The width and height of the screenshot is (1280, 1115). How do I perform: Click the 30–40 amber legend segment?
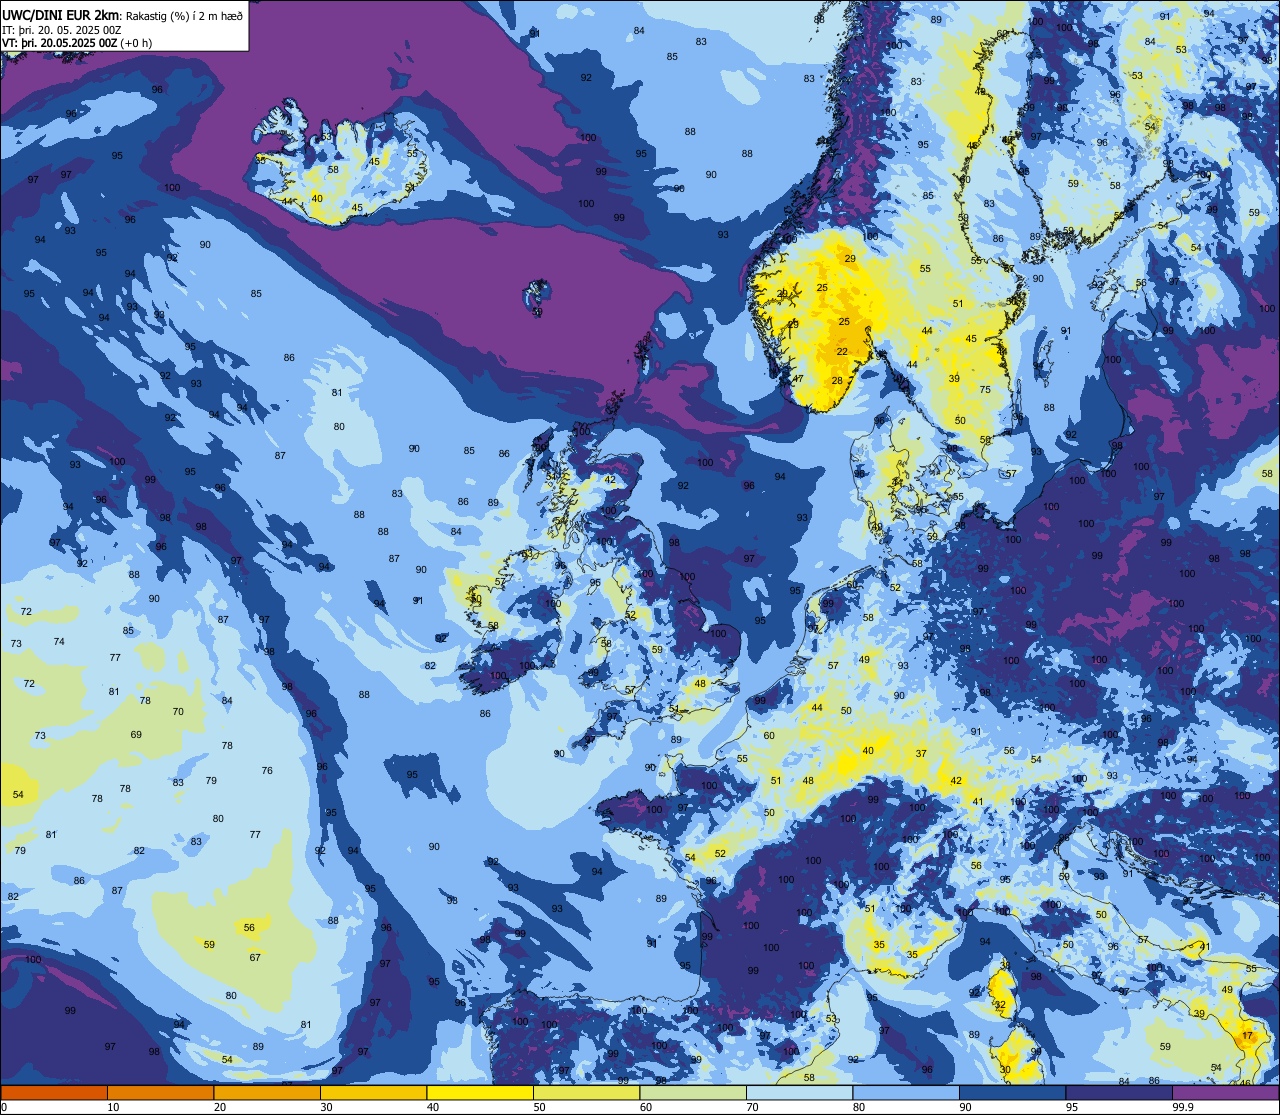(373, 1092)
